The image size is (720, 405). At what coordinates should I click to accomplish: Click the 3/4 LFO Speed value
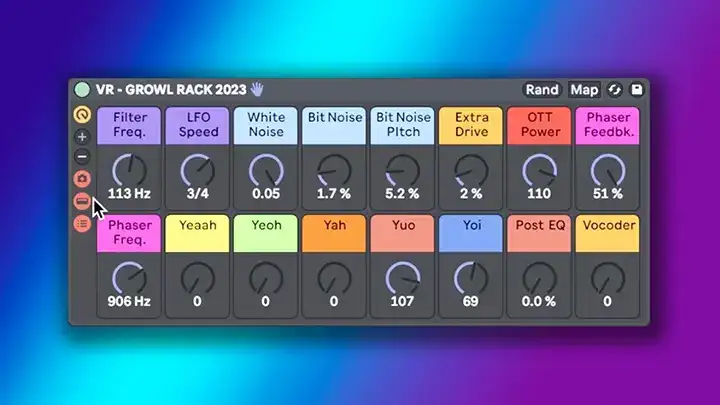coord(197,194)
